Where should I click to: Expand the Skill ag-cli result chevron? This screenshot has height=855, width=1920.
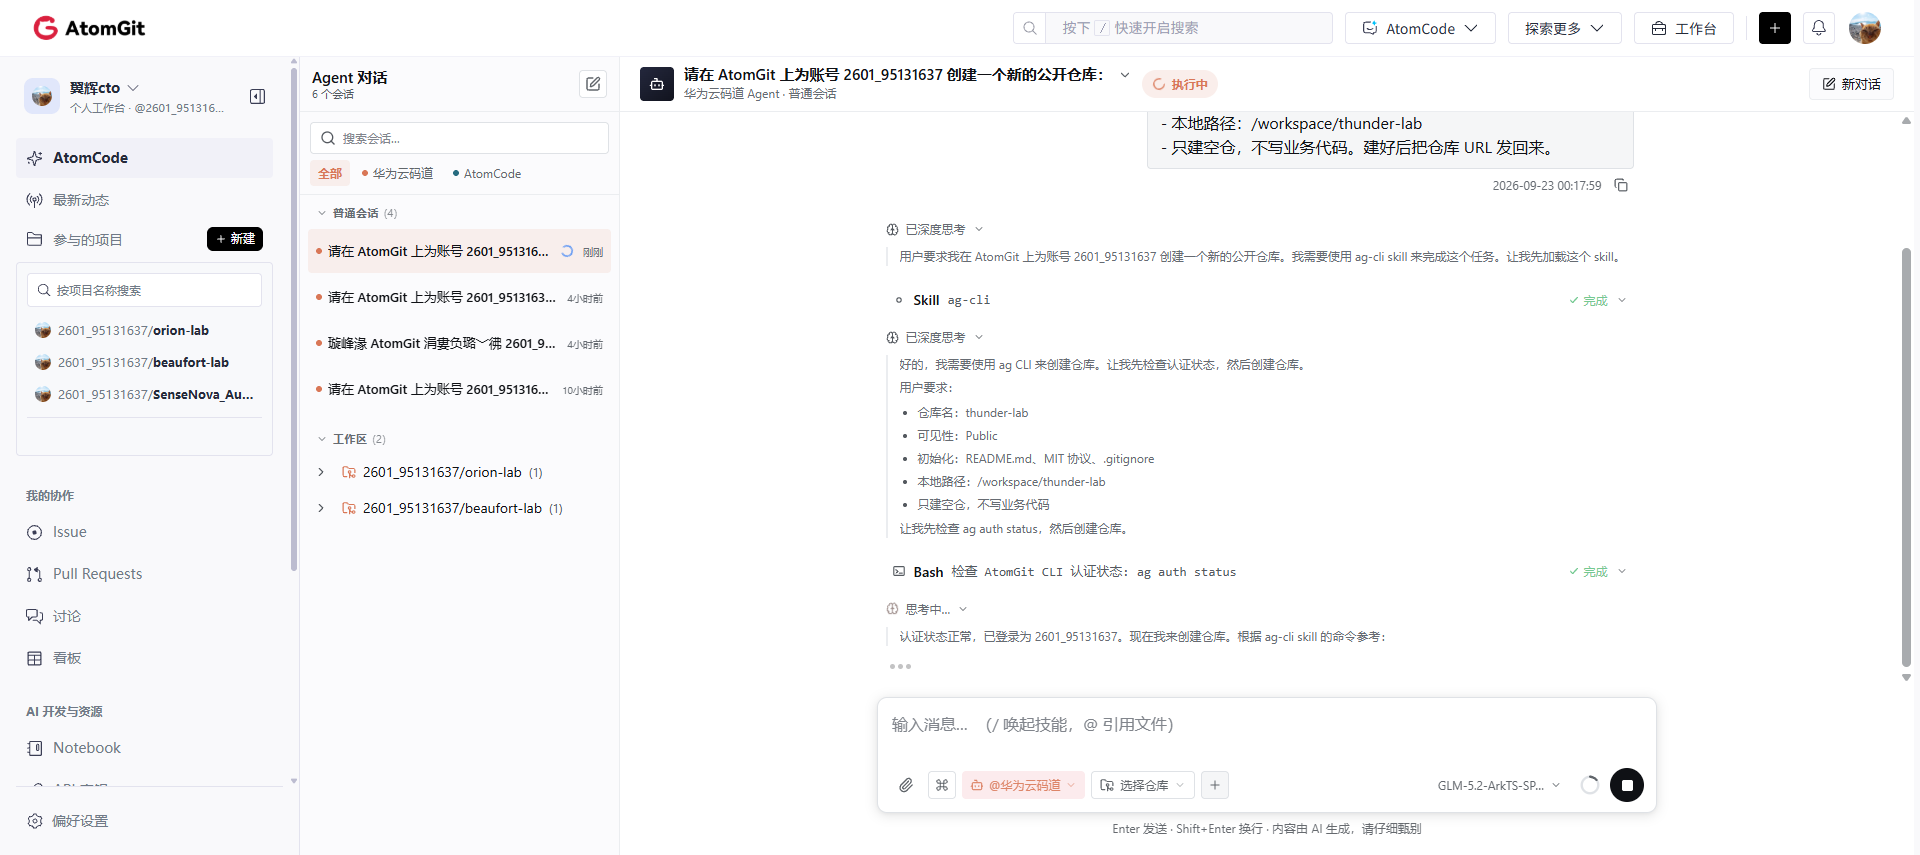(1622, 300)
